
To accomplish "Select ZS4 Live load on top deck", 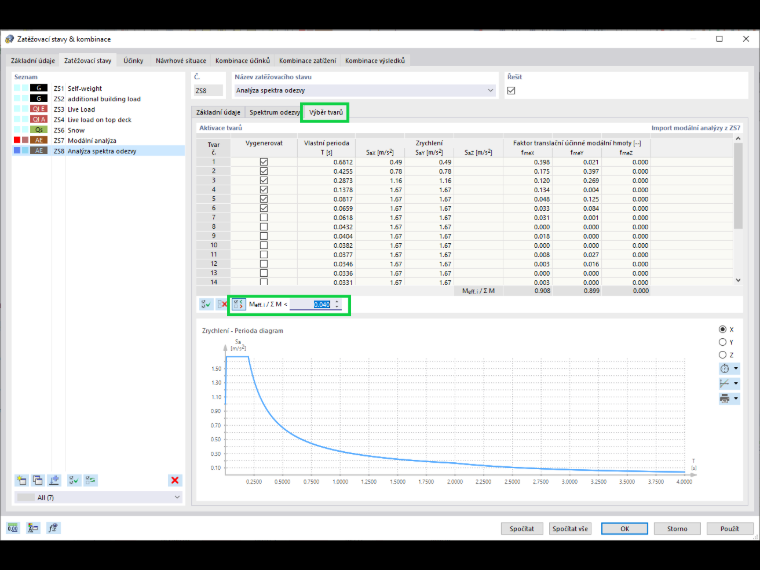I will pyautogui.click(x=98, y=120).
